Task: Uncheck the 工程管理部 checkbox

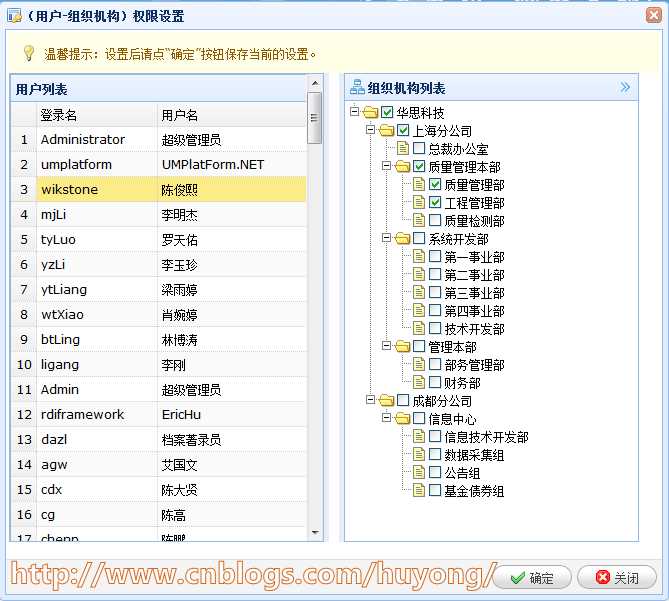Action: (435, 202)
